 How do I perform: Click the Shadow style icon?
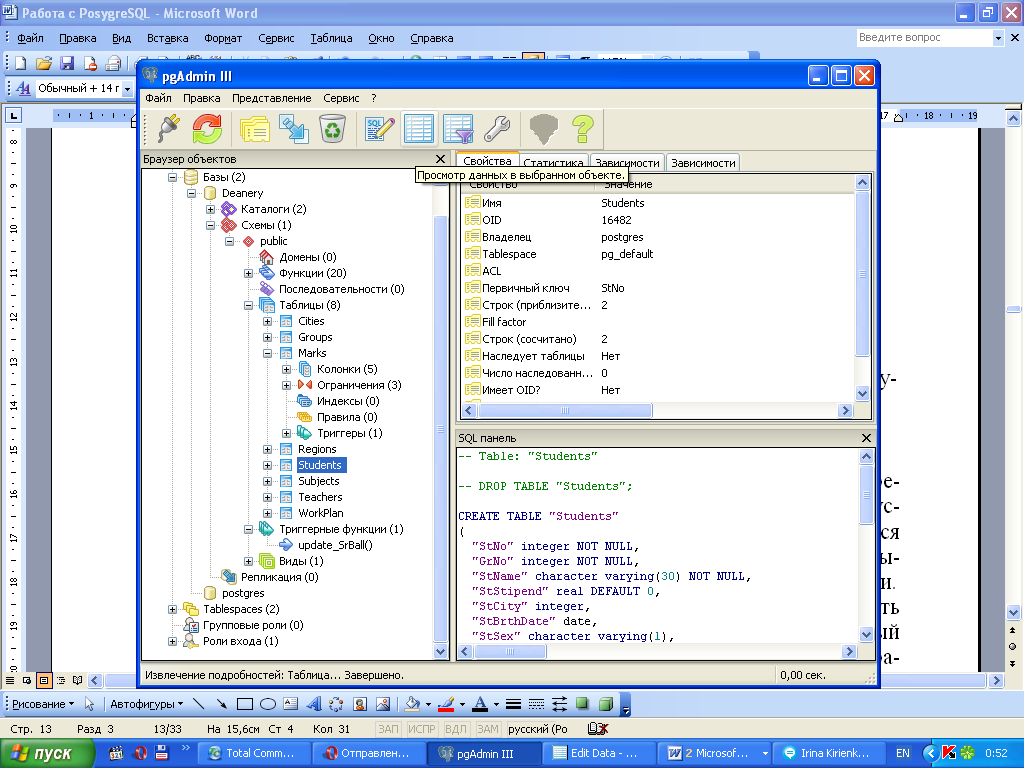[582, 703]
